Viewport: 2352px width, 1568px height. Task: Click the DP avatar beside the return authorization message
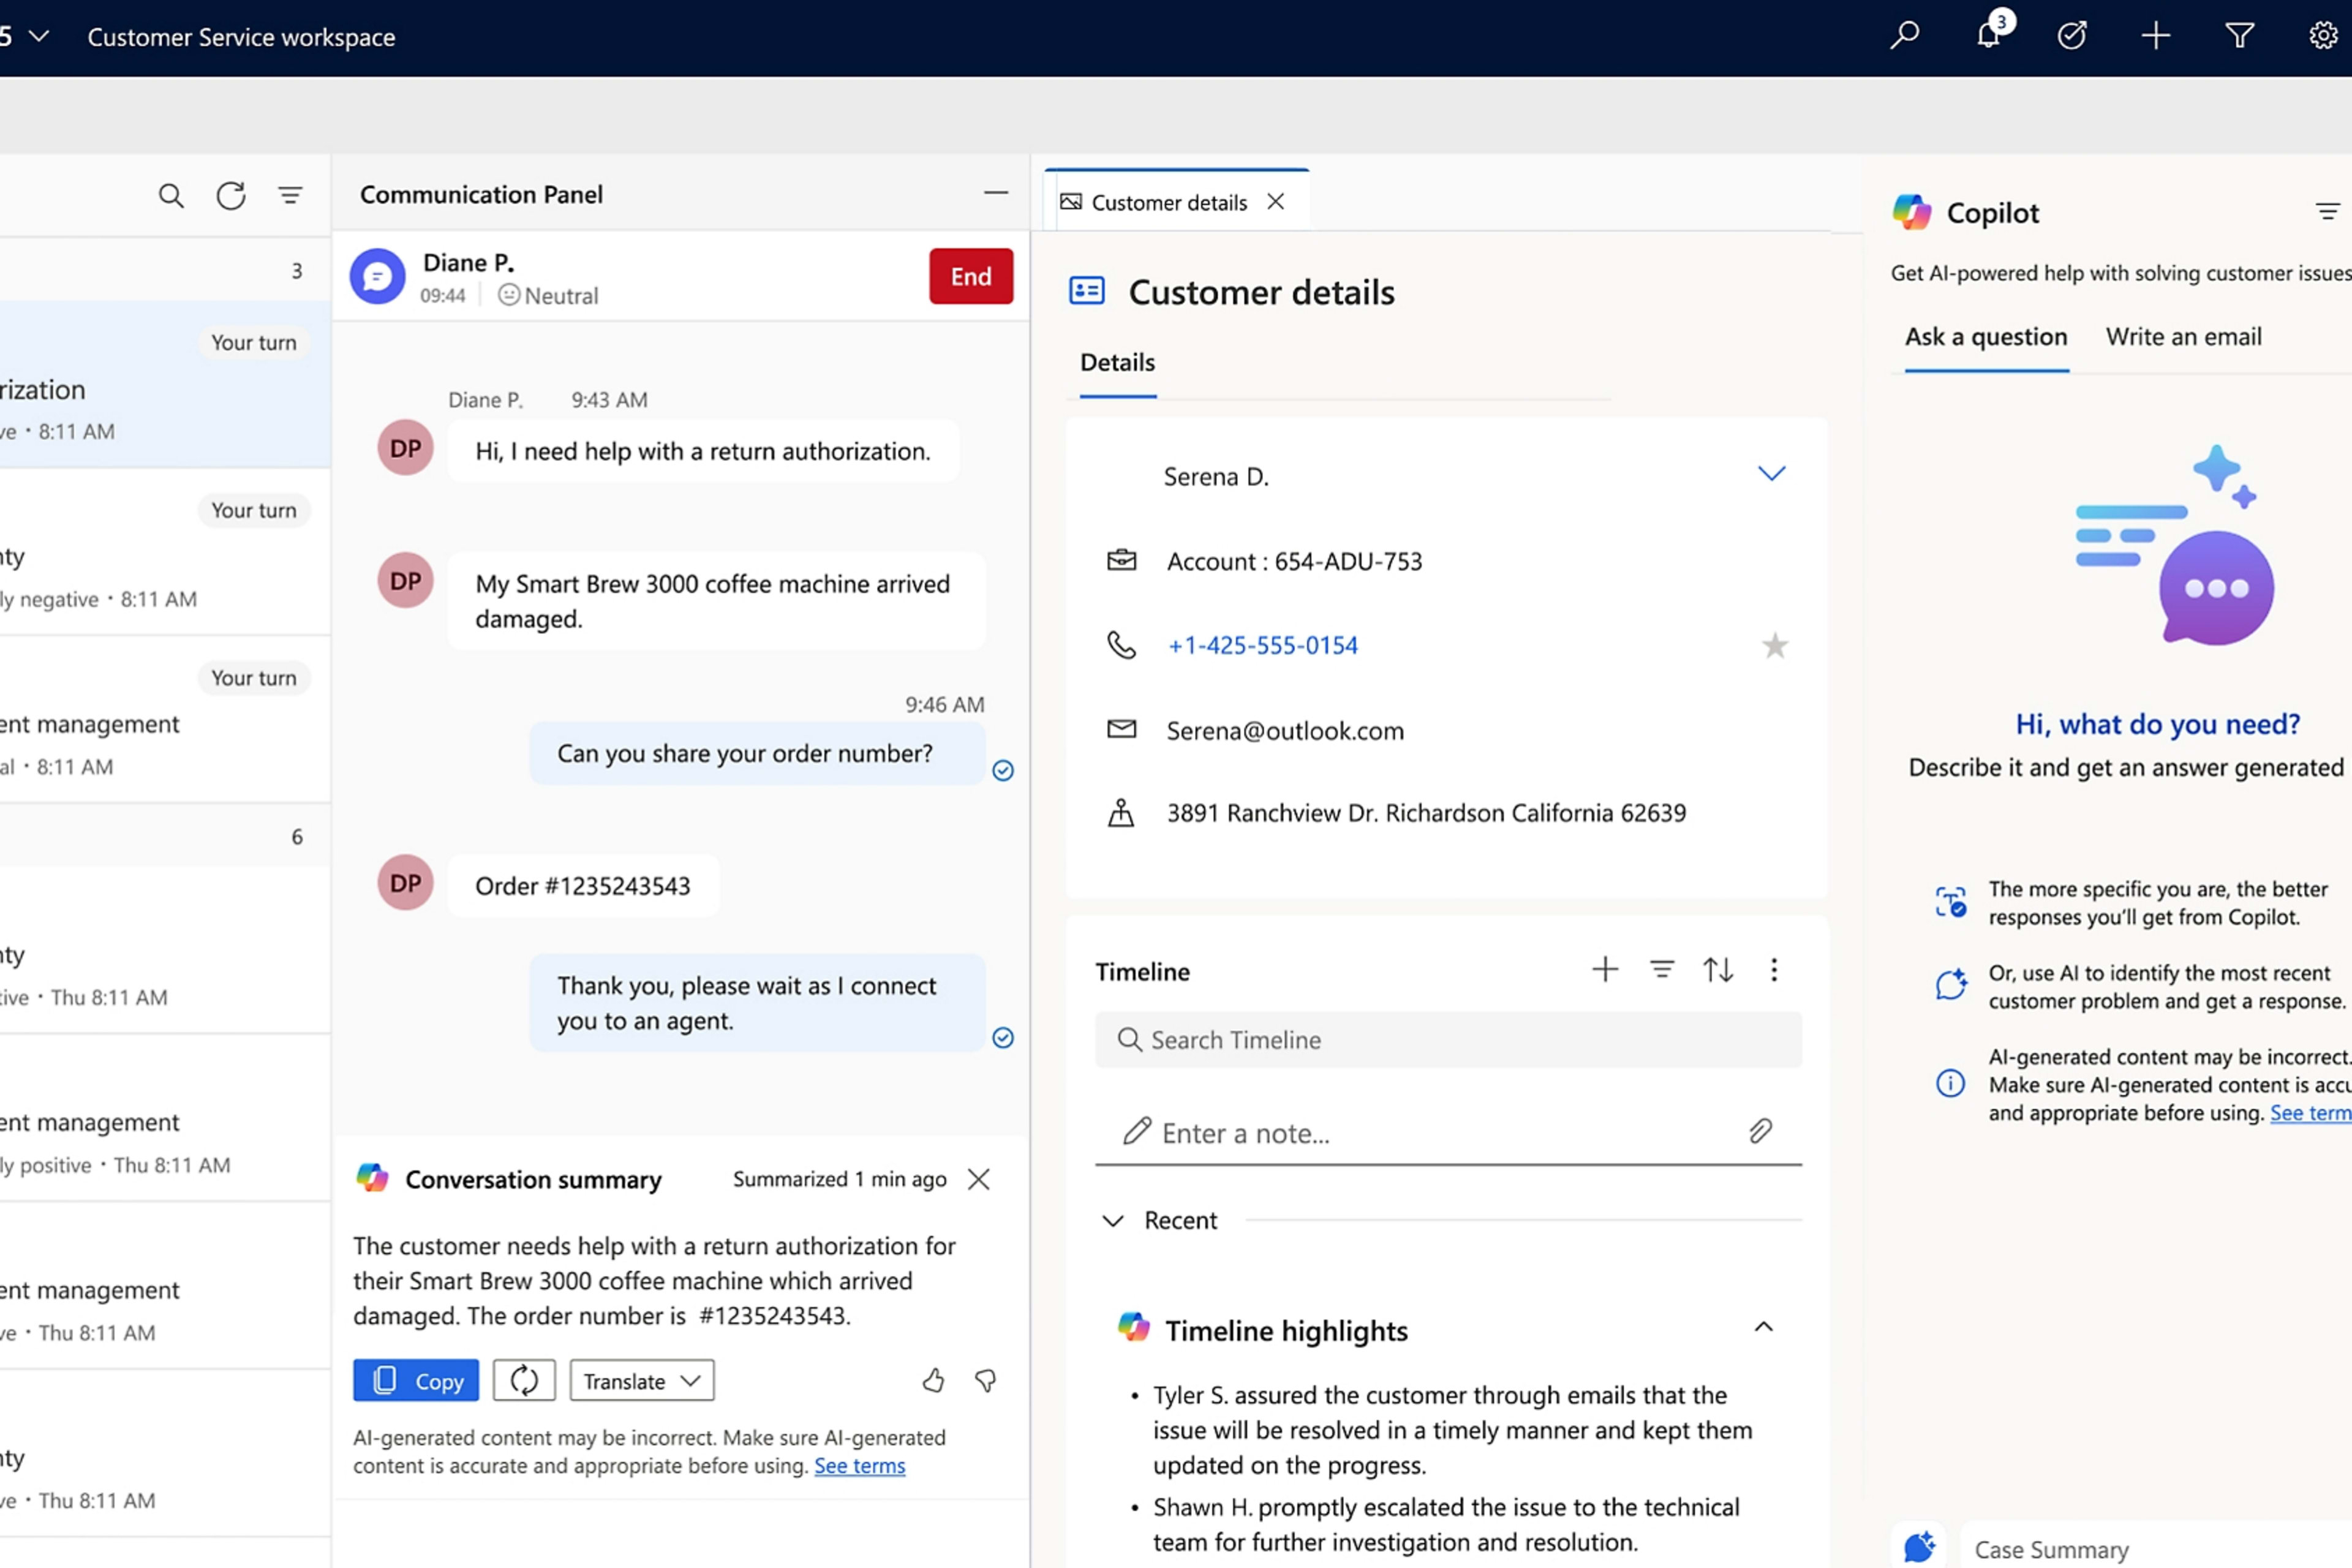point(405,448)
